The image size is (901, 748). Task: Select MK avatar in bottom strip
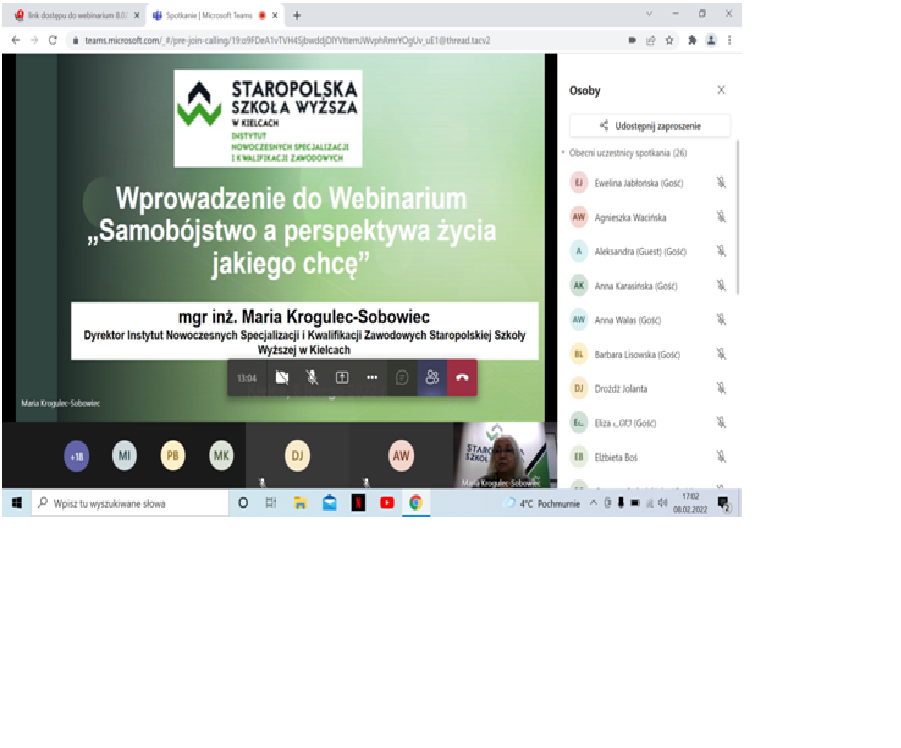(221, 456)
